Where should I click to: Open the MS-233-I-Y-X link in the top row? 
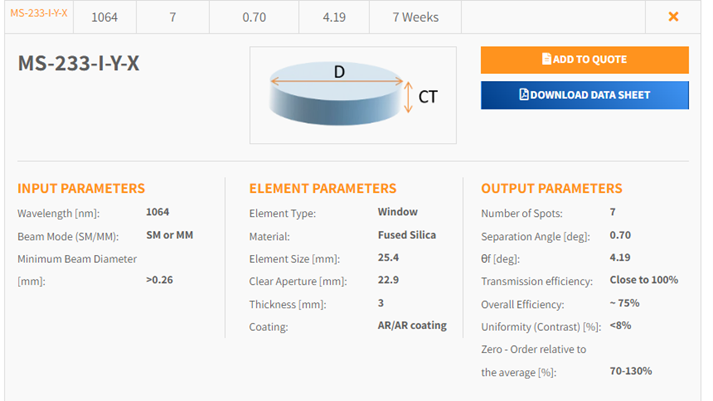39,16
